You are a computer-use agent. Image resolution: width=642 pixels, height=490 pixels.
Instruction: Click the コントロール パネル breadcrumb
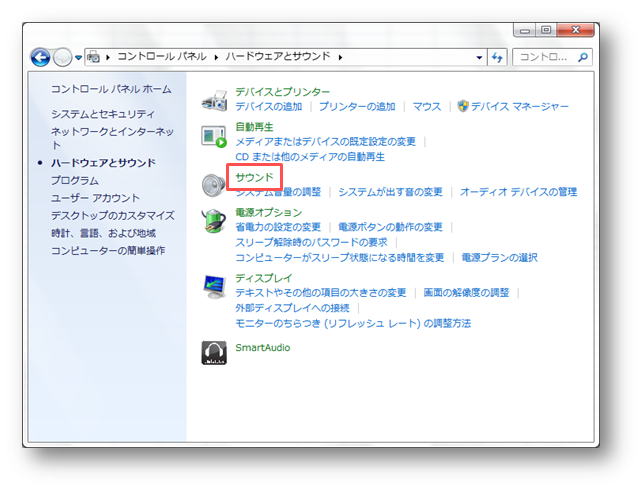162,56
